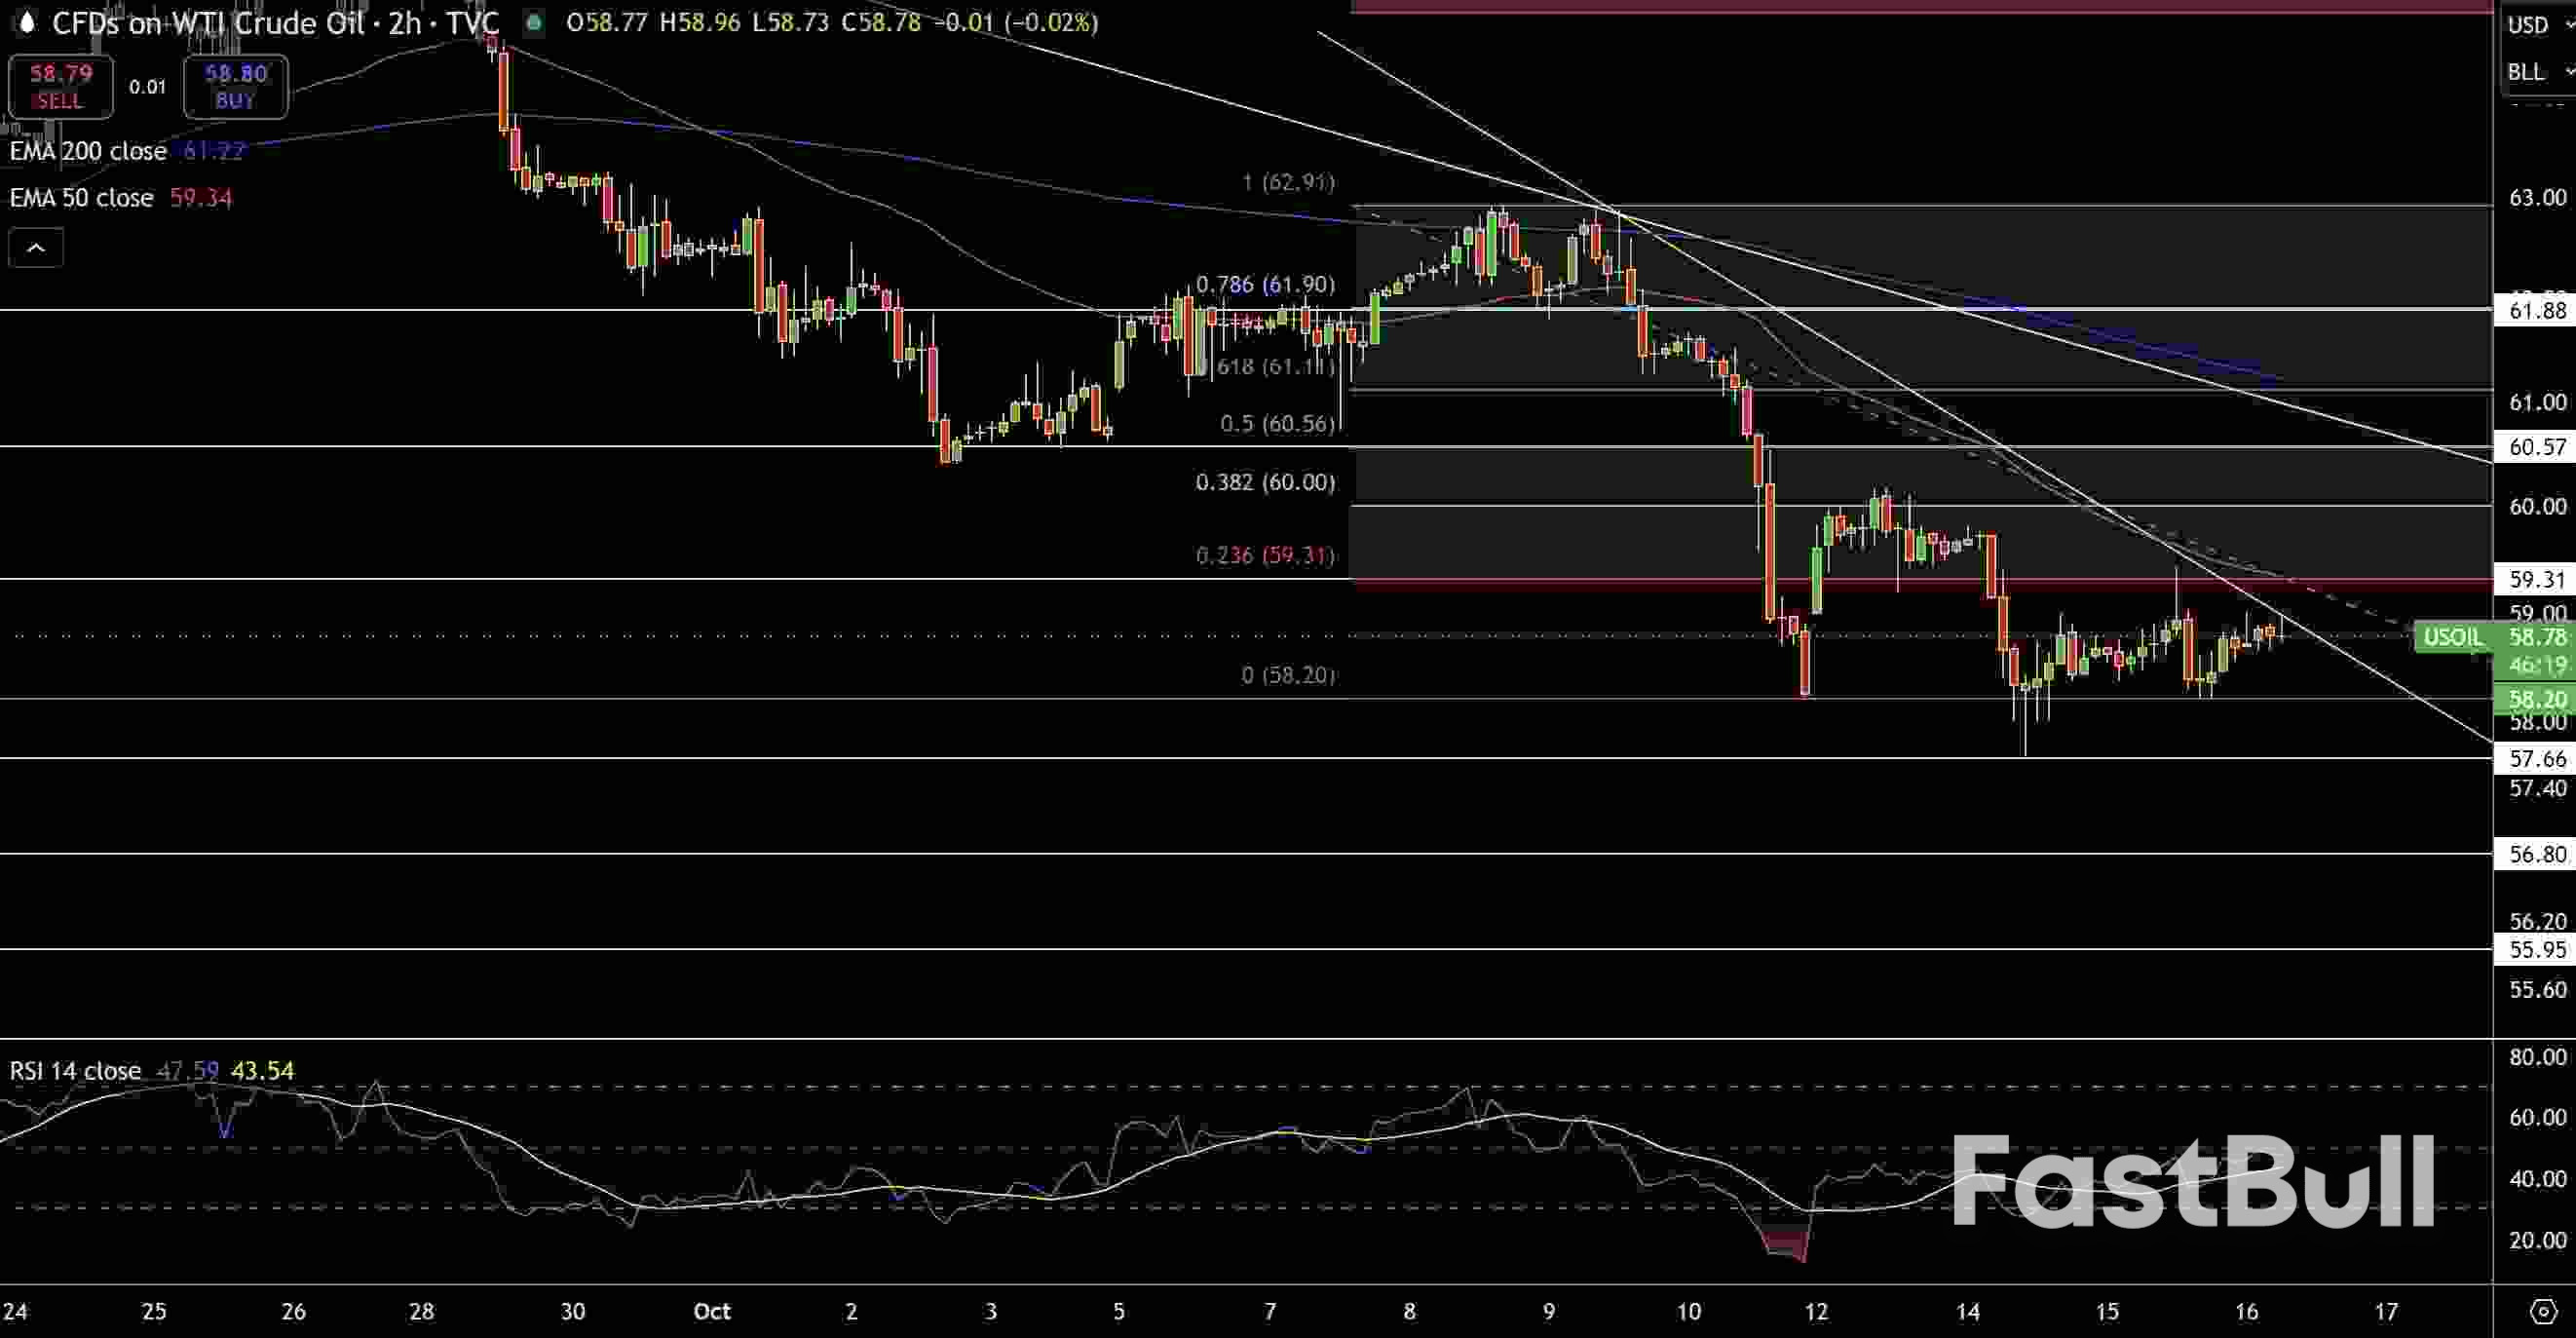
Task: Click the USOIL price tag on the right scale
Action: click(x=2455, y=637)
